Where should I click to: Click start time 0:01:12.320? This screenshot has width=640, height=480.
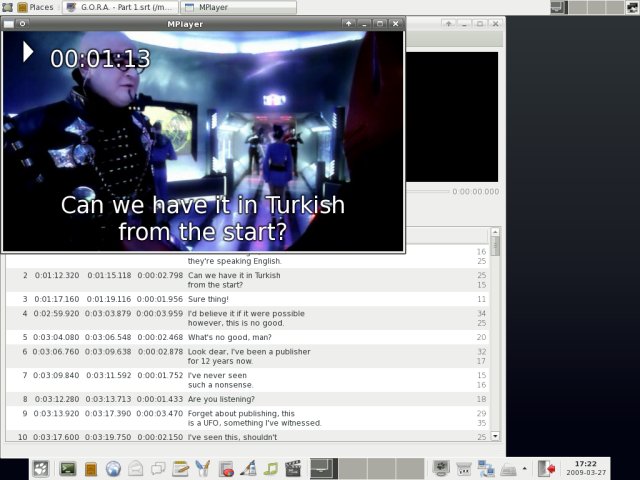point(57,276)
